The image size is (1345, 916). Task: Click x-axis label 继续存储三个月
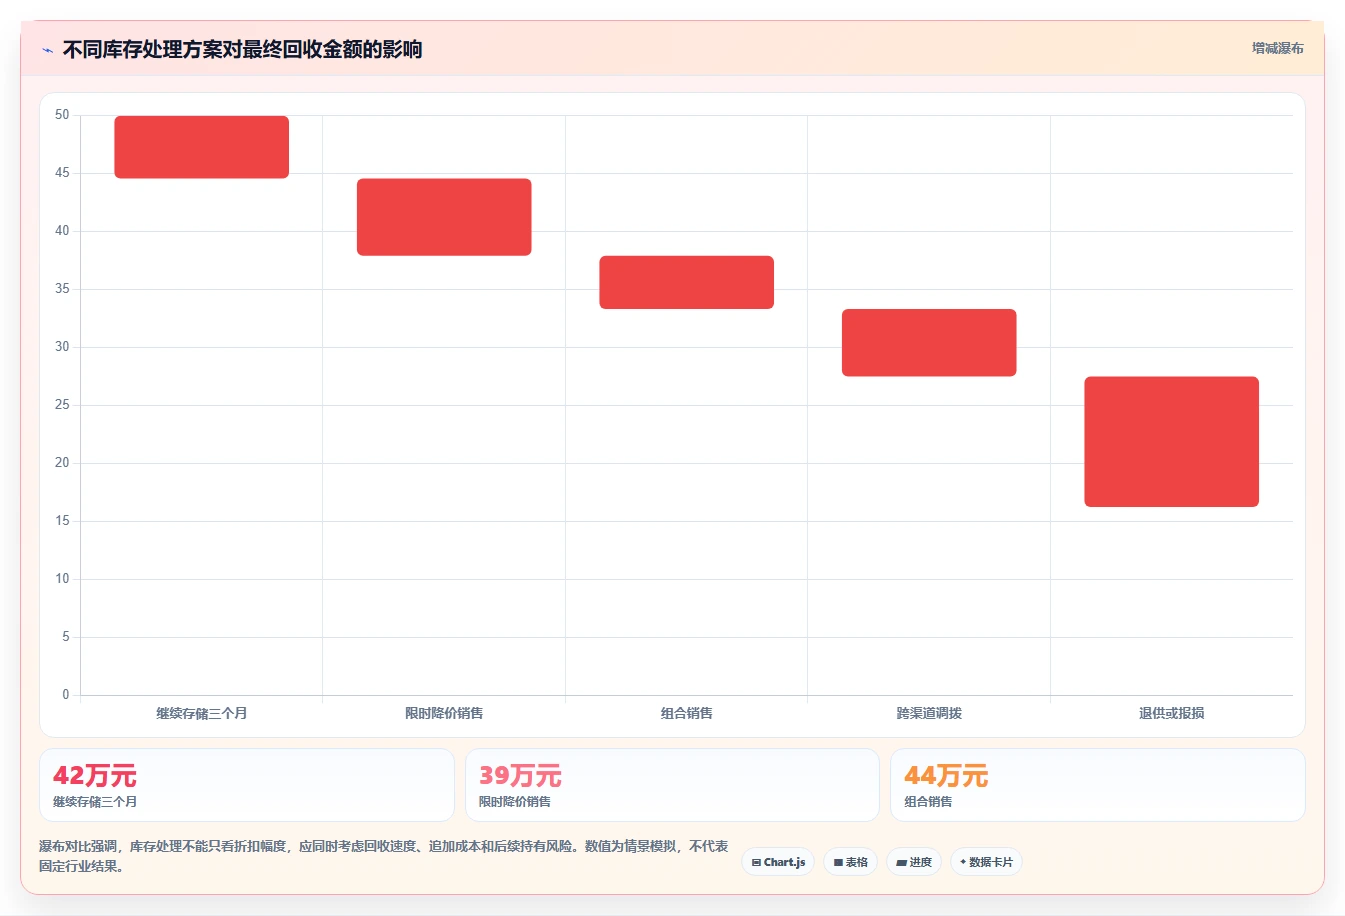pyautogui.click(x=202, y=713)
